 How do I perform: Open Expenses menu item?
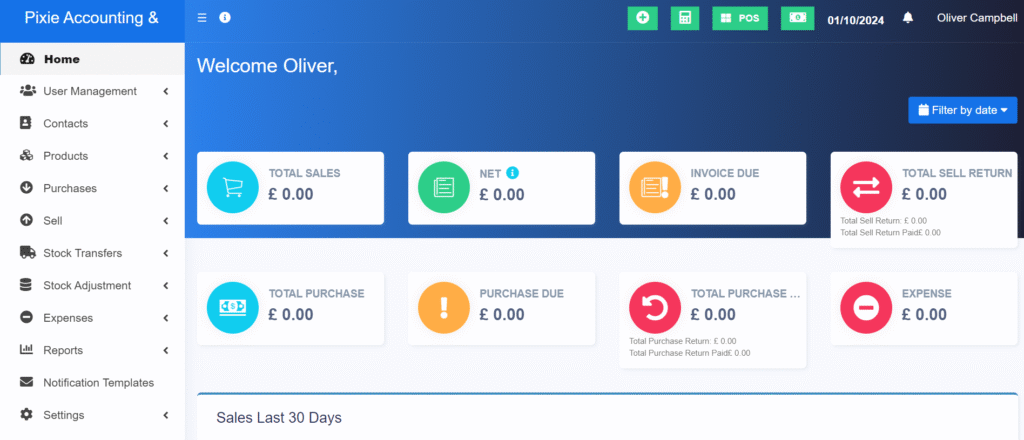coord(92,318)
